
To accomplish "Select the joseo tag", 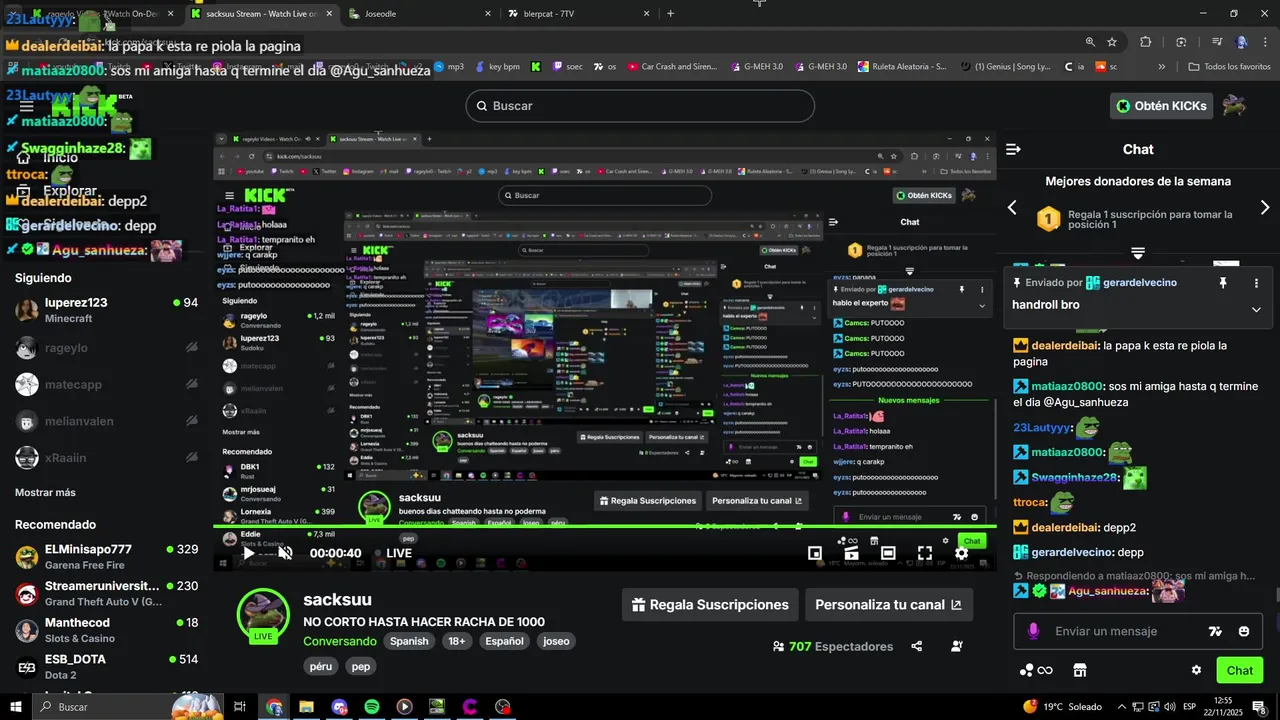I will click(556, 641).
